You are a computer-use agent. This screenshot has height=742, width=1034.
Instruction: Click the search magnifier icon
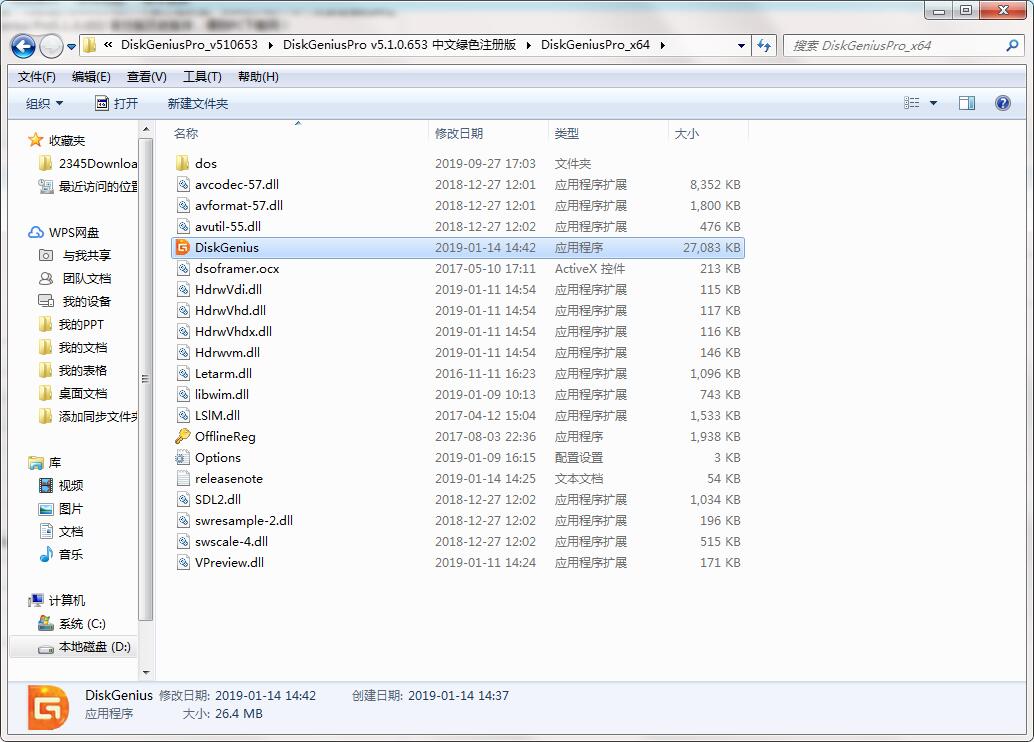pyautogui.click(x=1012, y=46)
